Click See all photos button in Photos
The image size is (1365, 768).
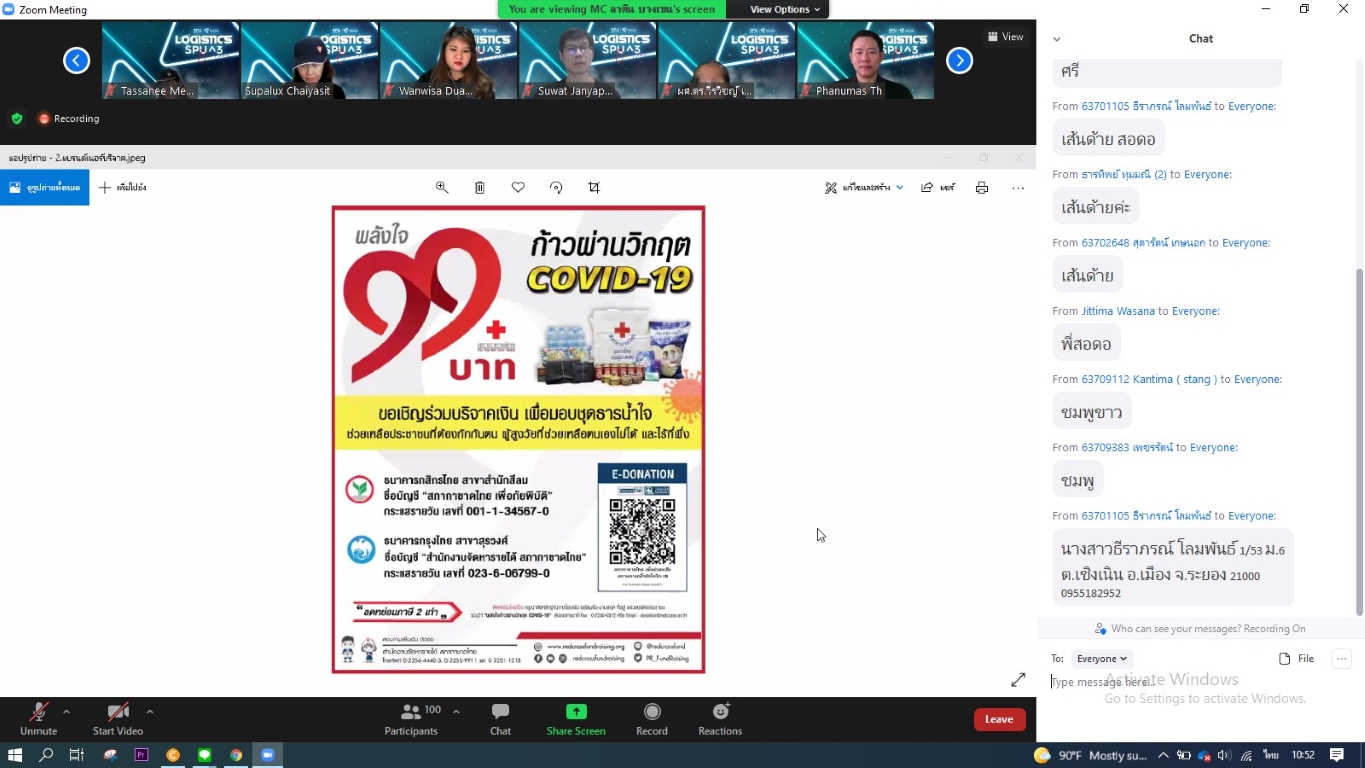point(45,187)
